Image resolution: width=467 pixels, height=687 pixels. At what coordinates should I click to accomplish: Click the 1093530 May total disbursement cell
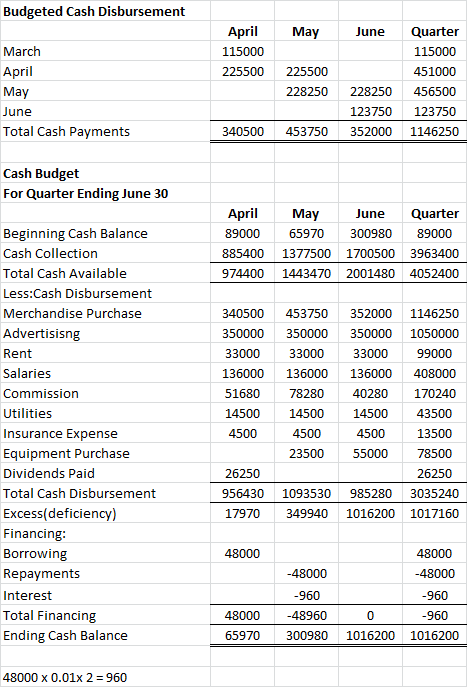click(x=306, y=493)
